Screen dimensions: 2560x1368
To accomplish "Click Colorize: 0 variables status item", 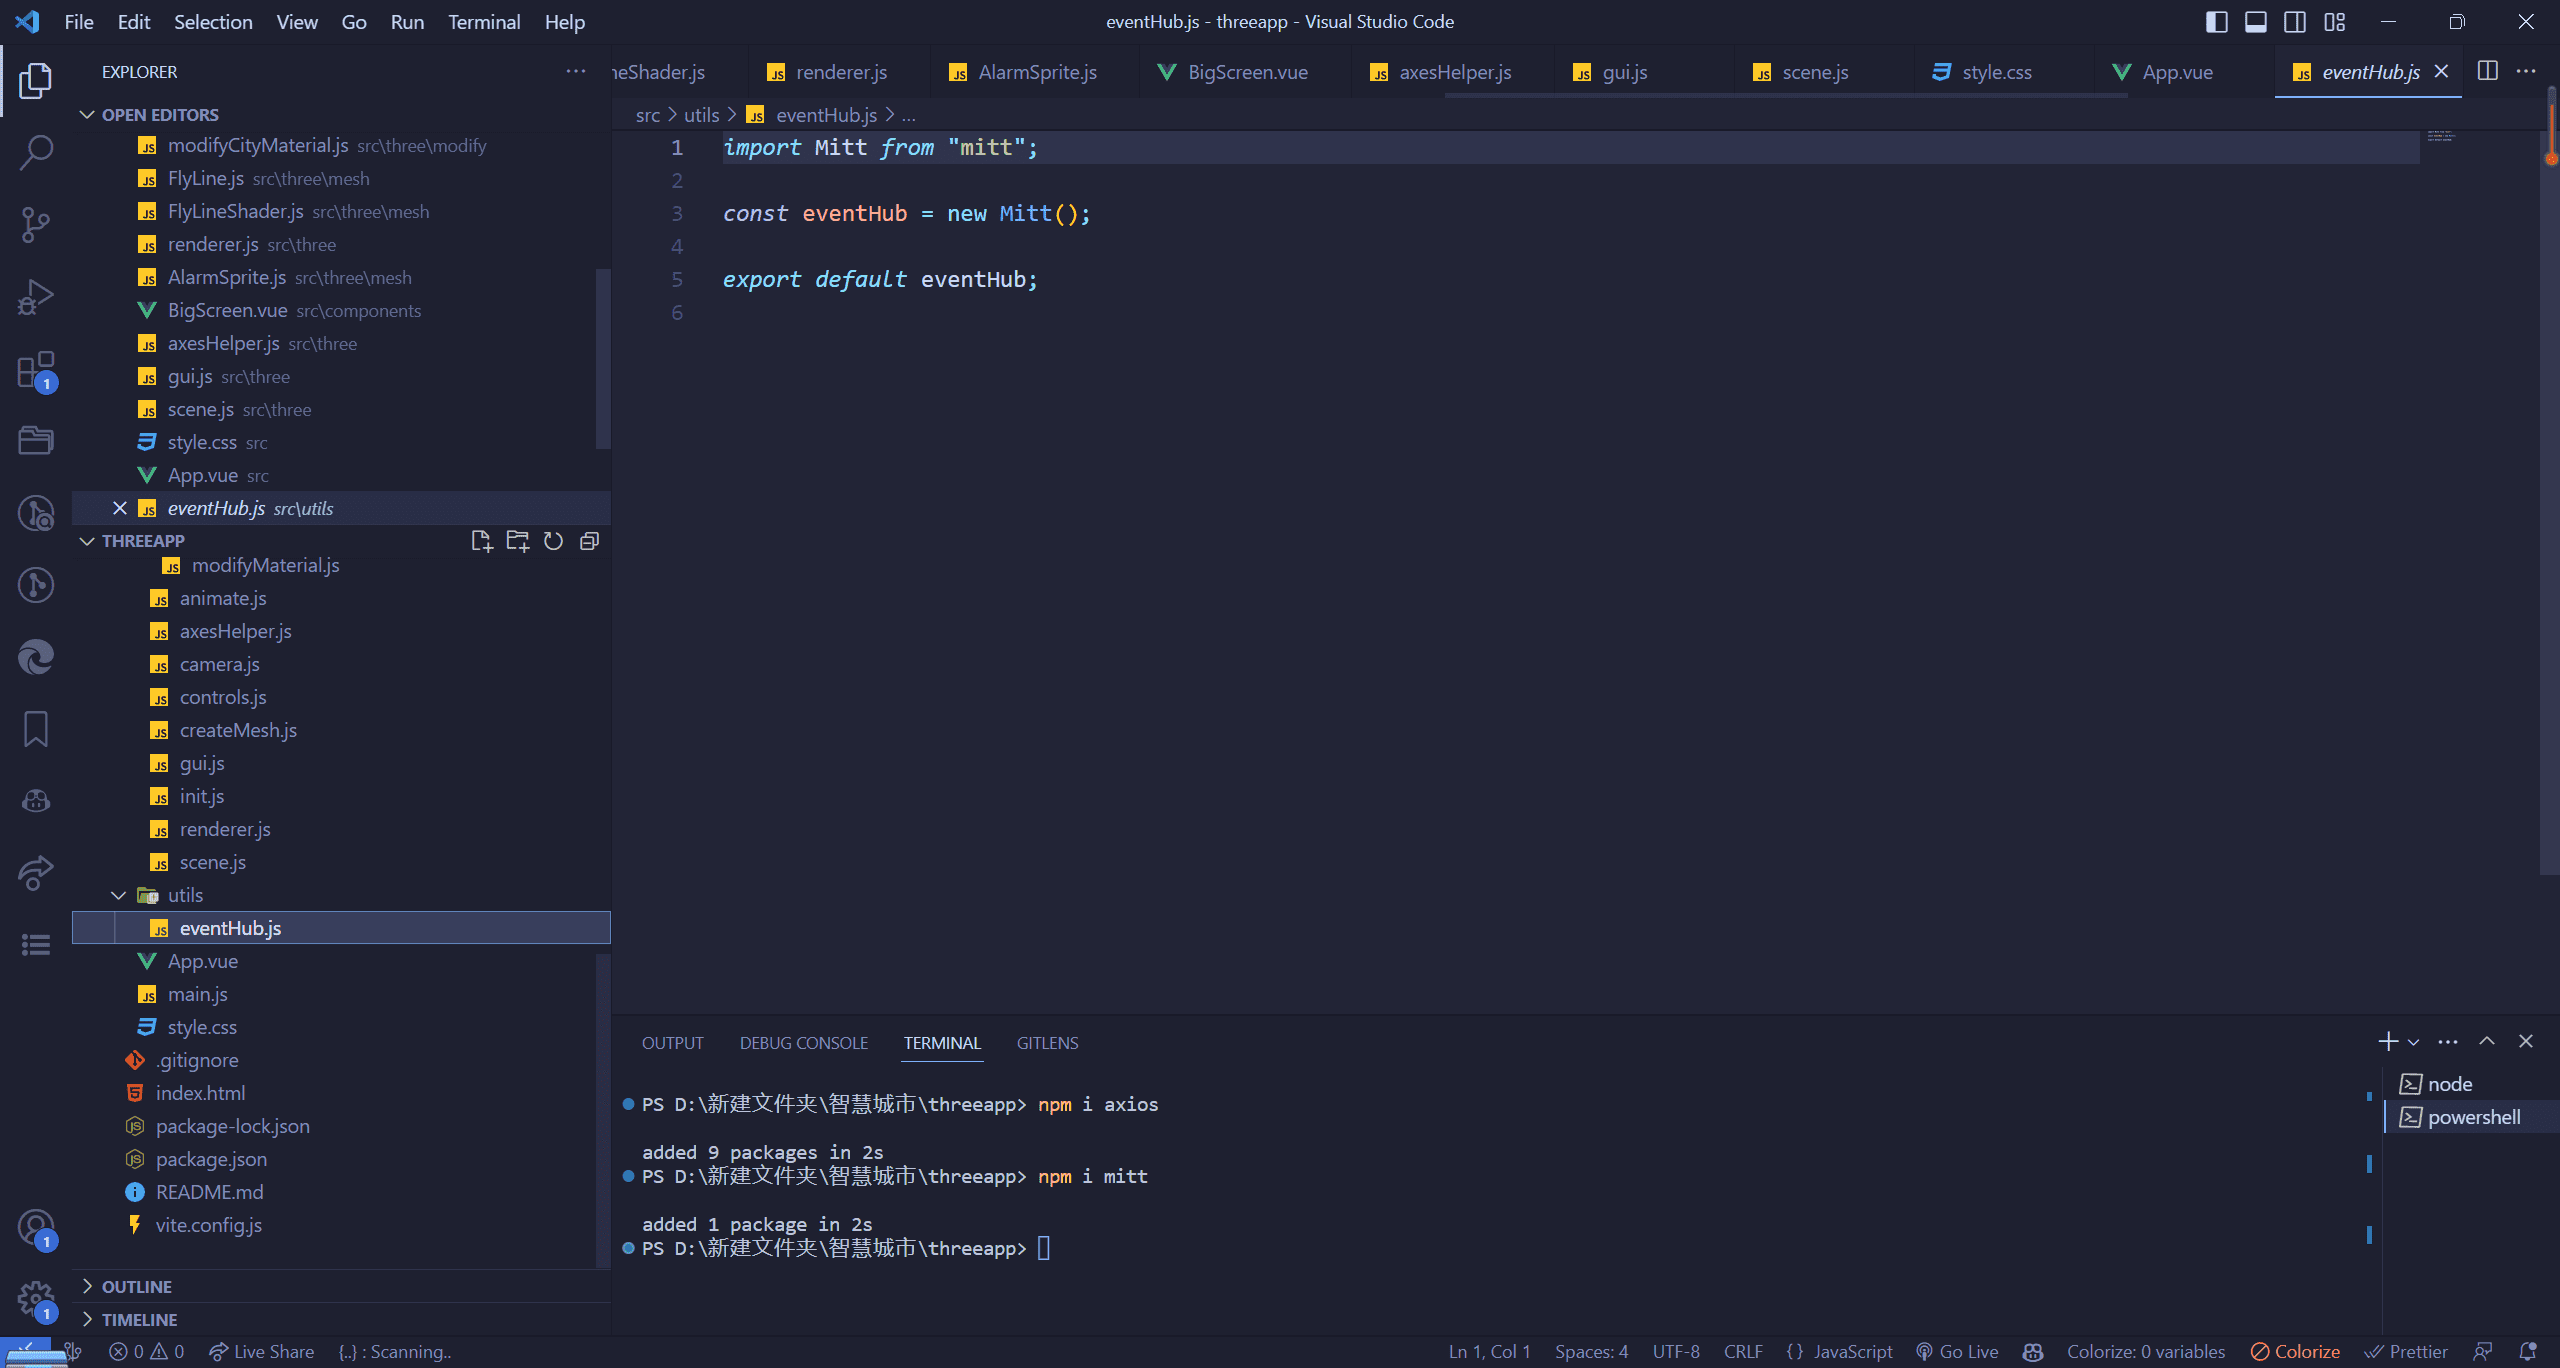I will tap(2146, 1352).
